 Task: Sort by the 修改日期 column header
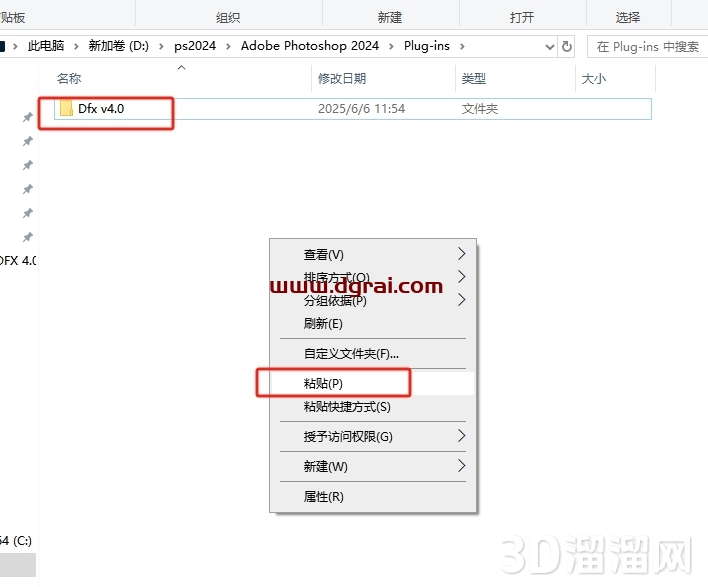pyautogui.click(x=342, y=79)
